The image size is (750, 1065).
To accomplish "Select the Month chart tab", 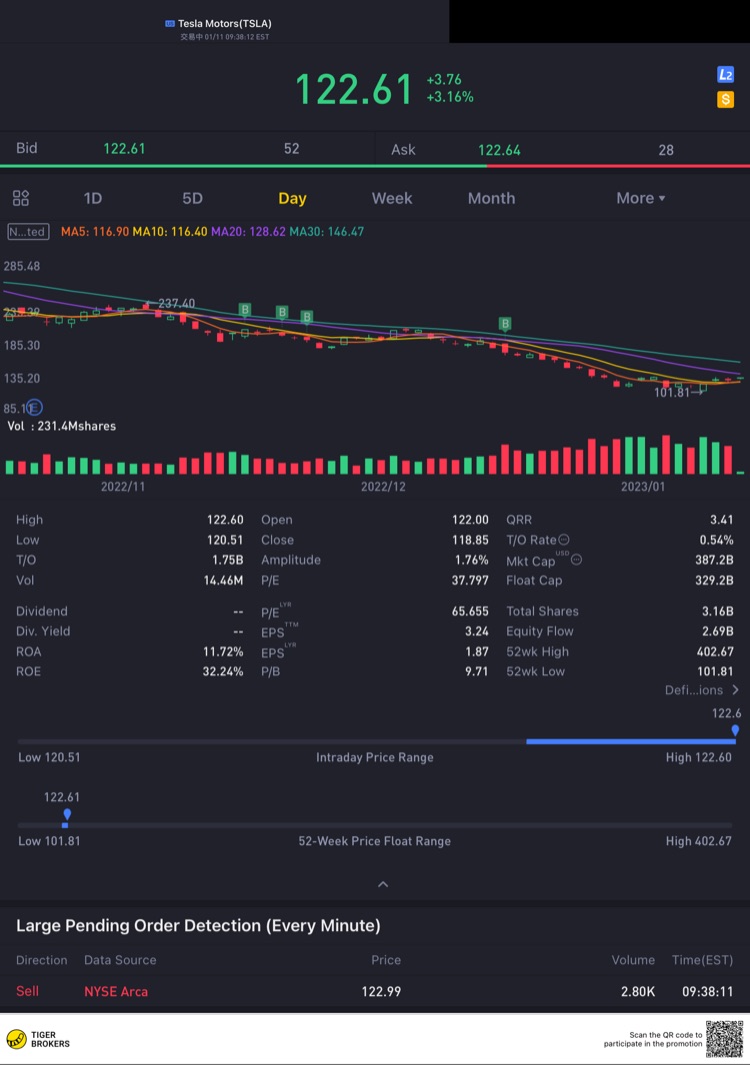I will [491, 198].
